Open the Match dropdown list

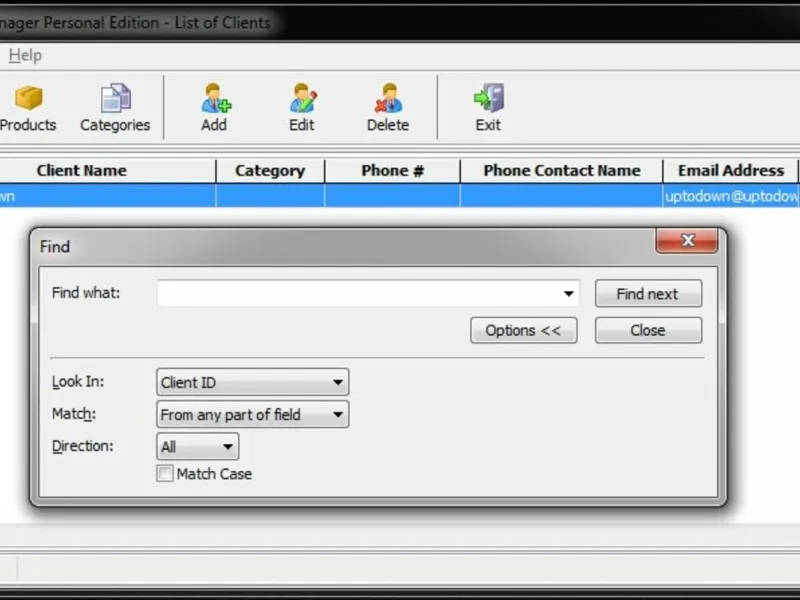pos(253,414)
